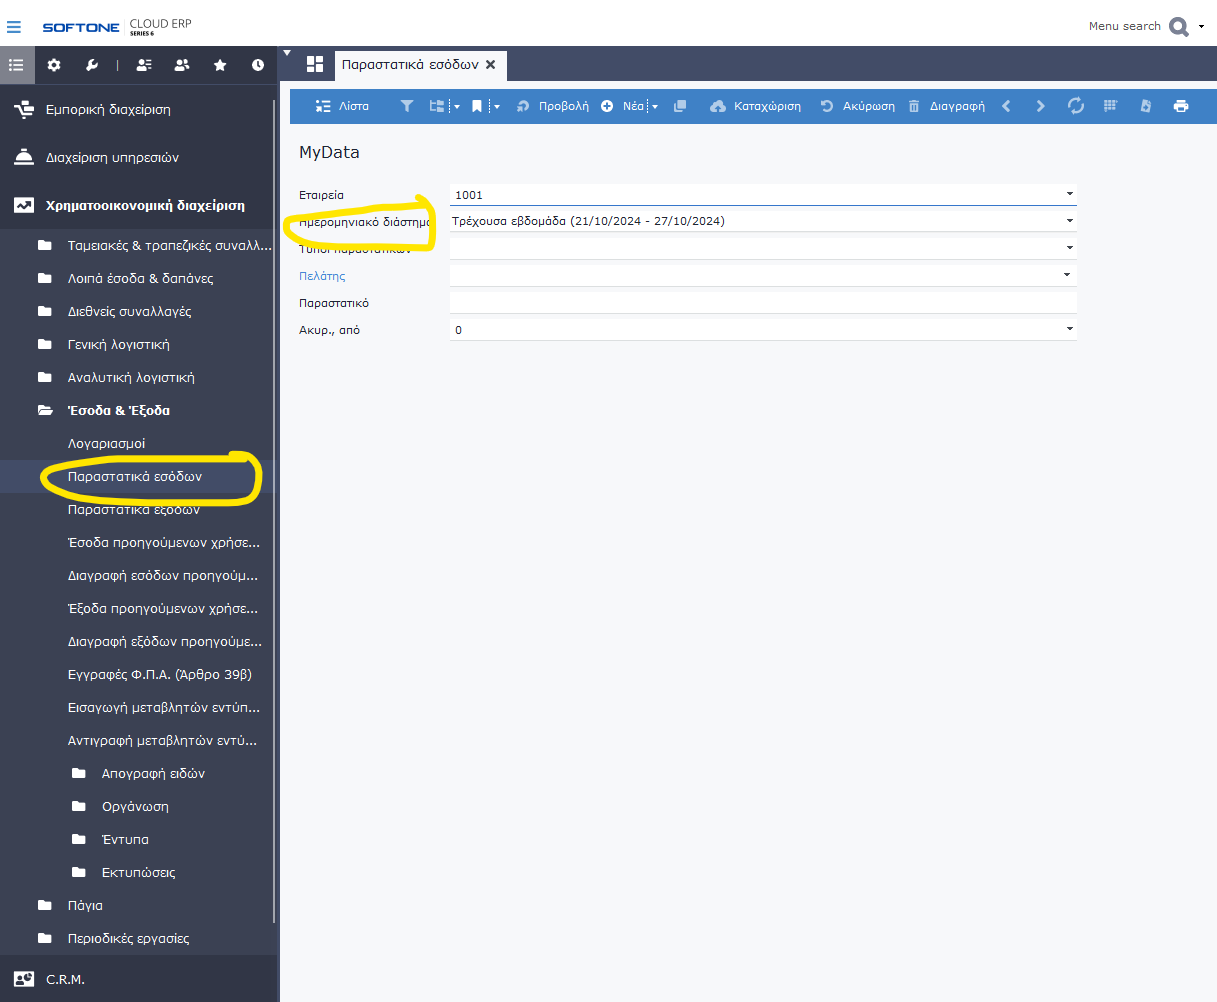1217x1002 pixels.
Task: Go to next record arrow
Action: pos(1040,106)
